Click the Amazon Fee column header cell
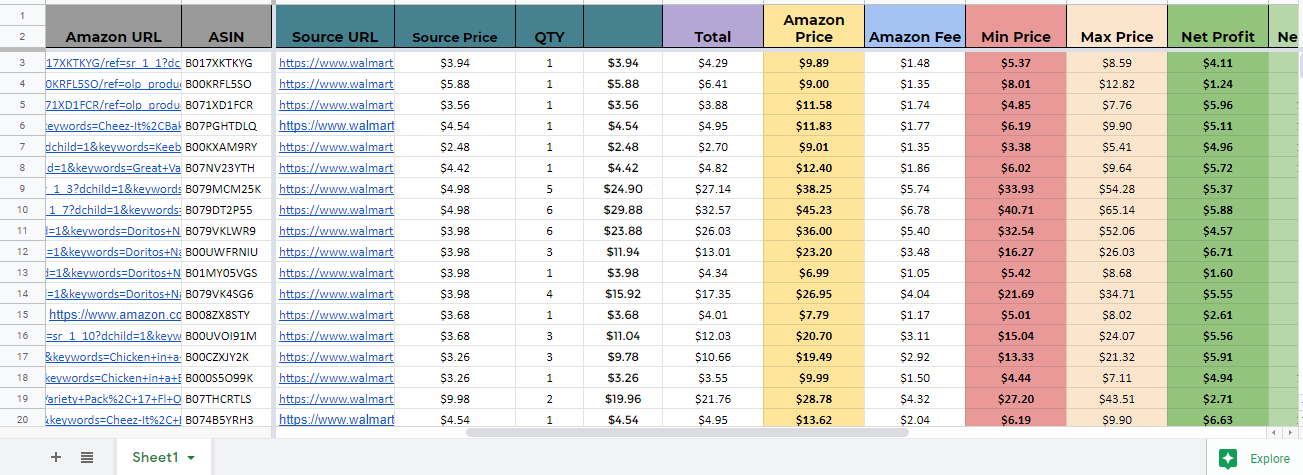The width and height of the screenshot is (1303, 475). coord(914,37)
